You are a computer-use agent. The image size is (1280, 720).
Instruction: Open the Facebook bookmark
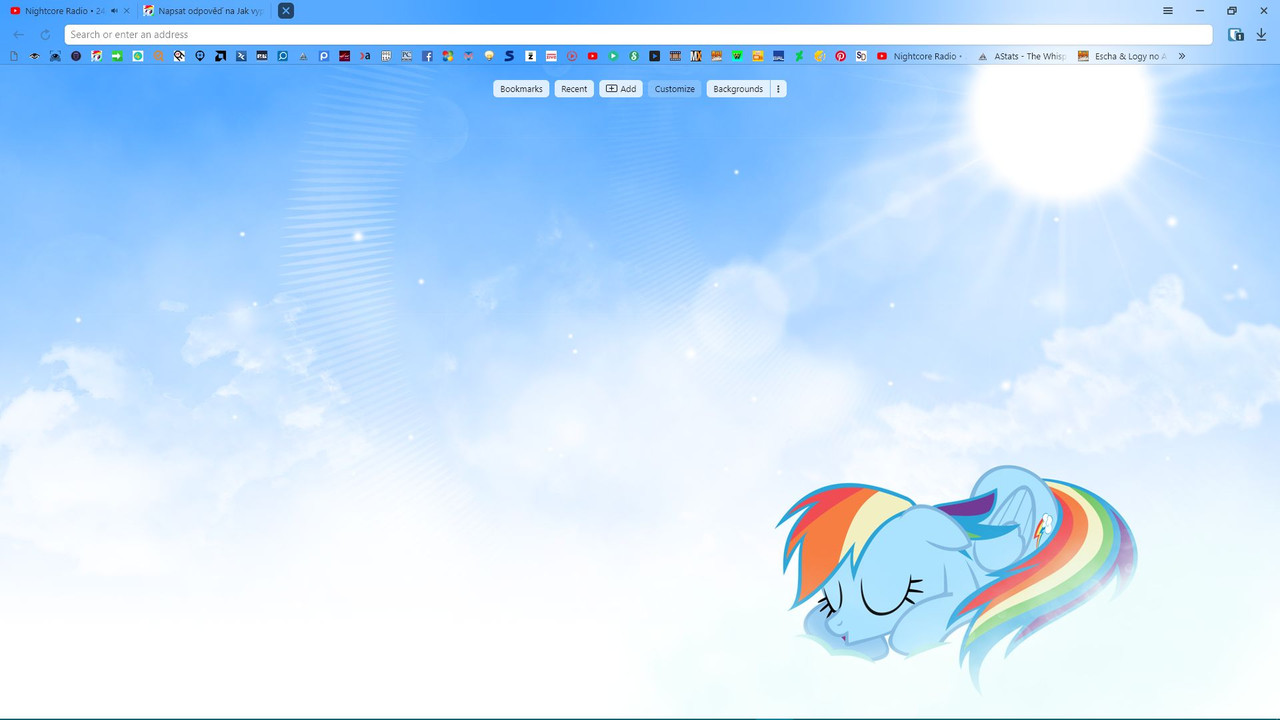coord(427,56)
